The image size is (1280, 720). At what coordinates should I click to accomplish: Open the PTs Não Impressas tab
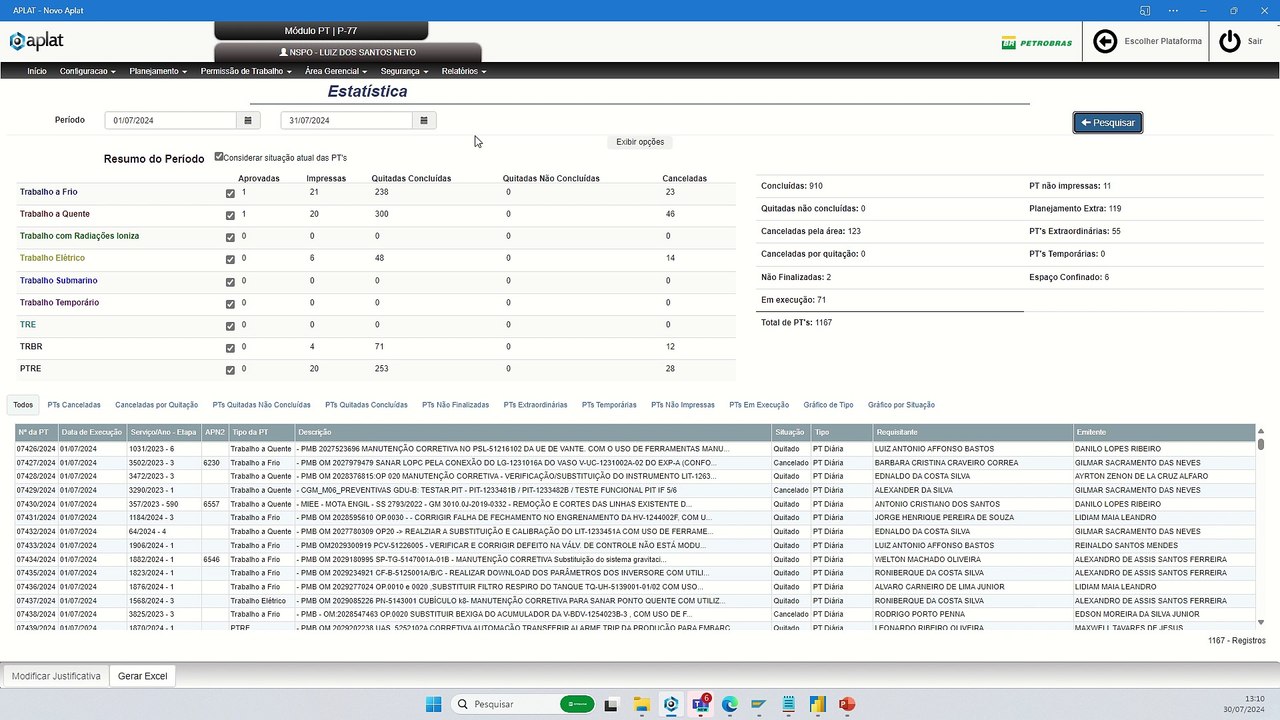(x=683, y=405)
